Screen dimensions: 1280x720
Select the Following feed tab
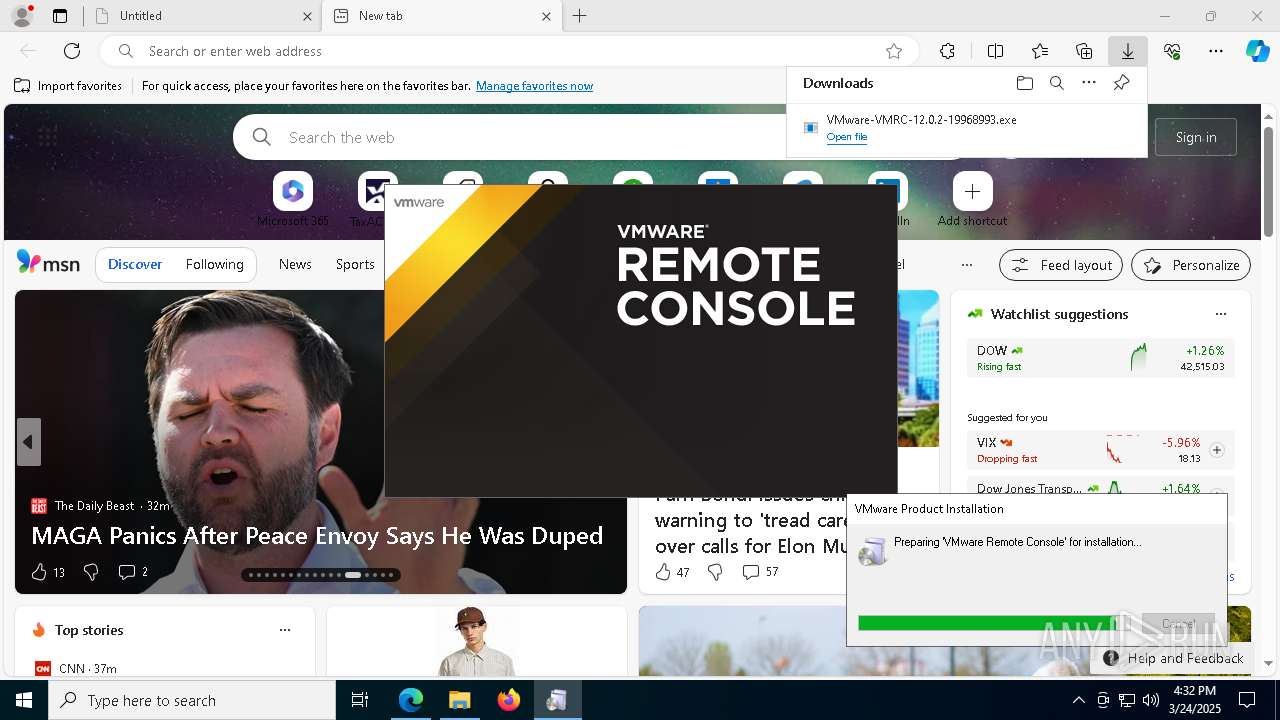coord(214,265)
